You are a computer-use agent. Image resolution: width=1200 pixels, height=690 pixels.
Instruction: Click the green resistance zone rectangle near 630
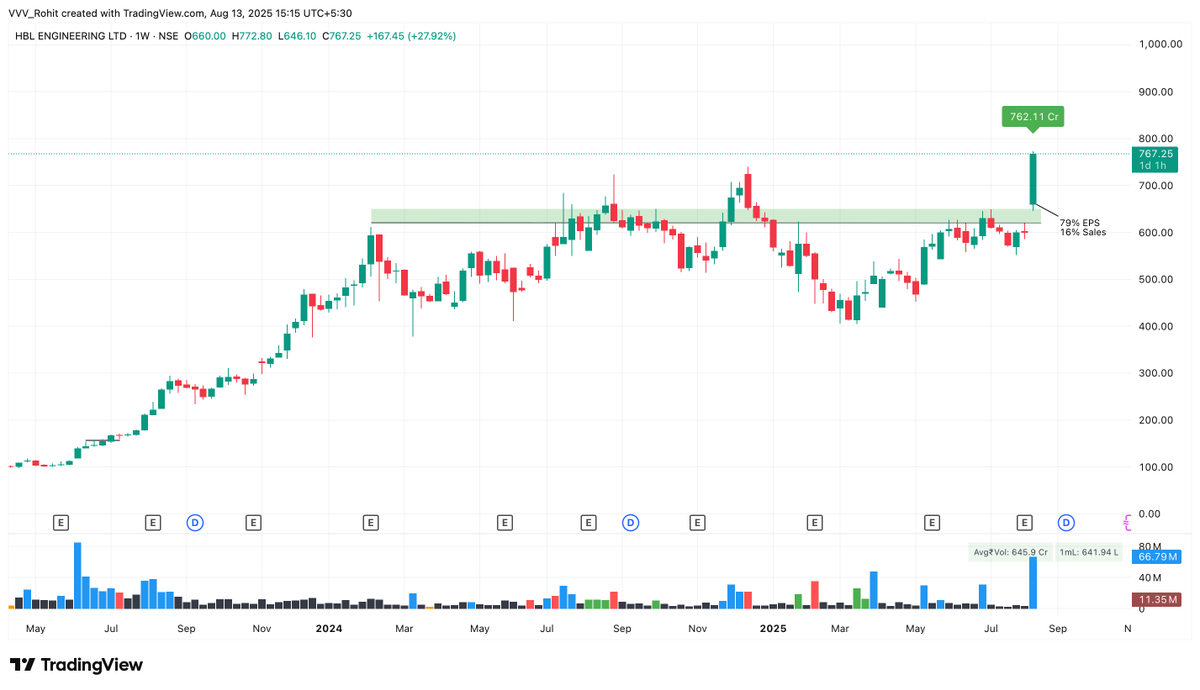(706, 216)
